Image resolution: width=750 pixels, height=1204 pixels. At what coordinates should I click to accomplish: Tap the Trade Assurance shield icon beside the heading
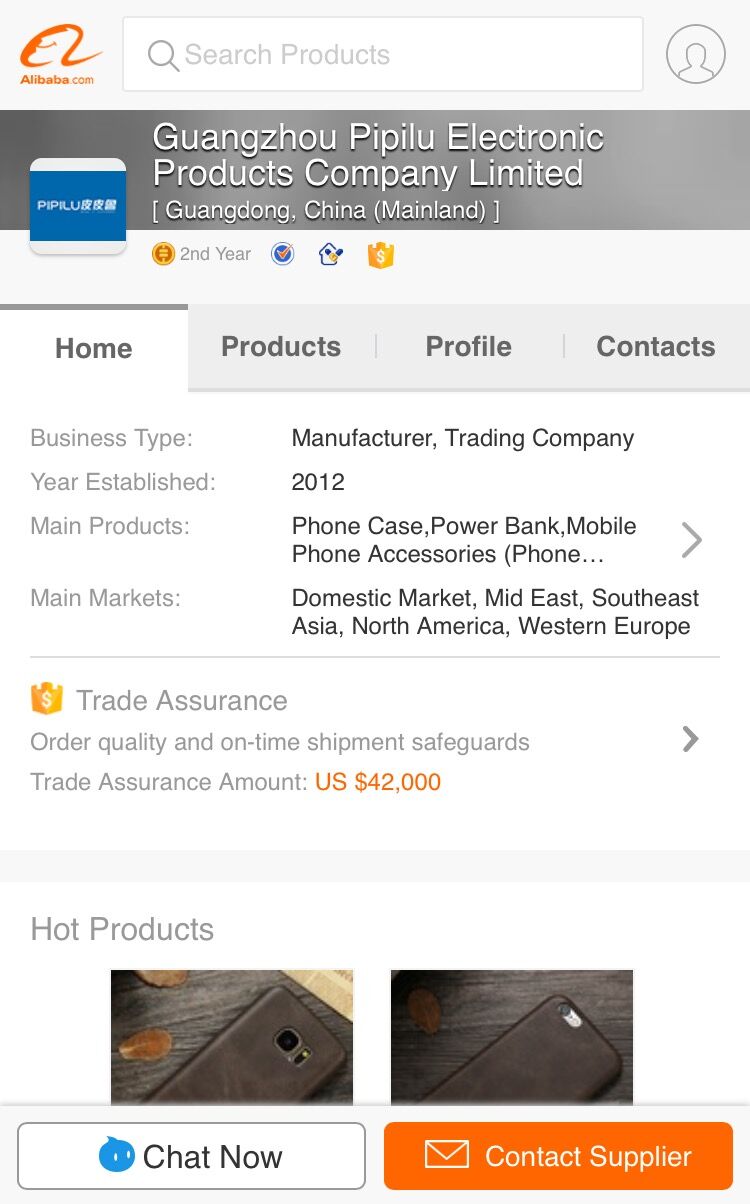[46, 699]
